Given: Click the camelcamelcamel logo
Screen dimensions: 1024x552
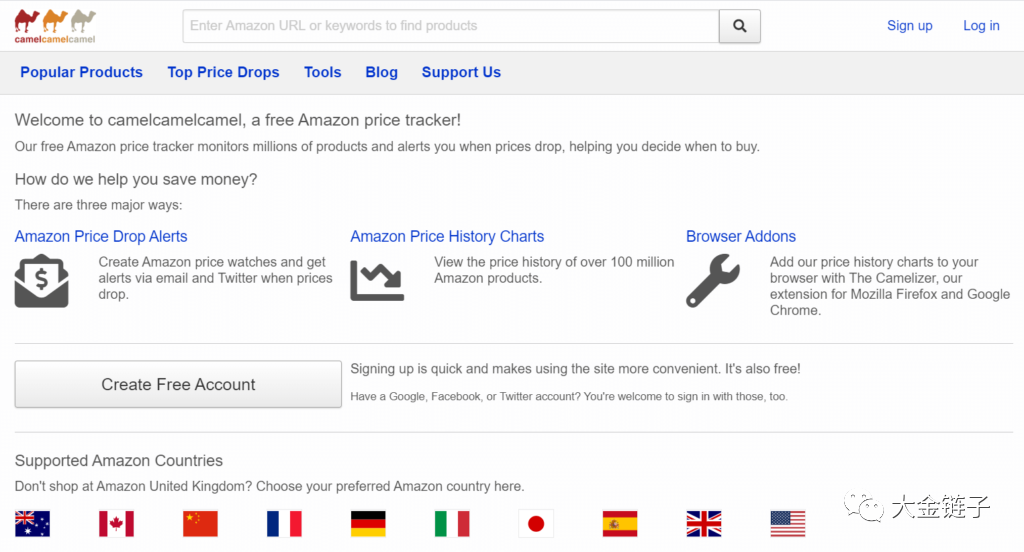Looking at the screenshot, I should click(55, 26).
